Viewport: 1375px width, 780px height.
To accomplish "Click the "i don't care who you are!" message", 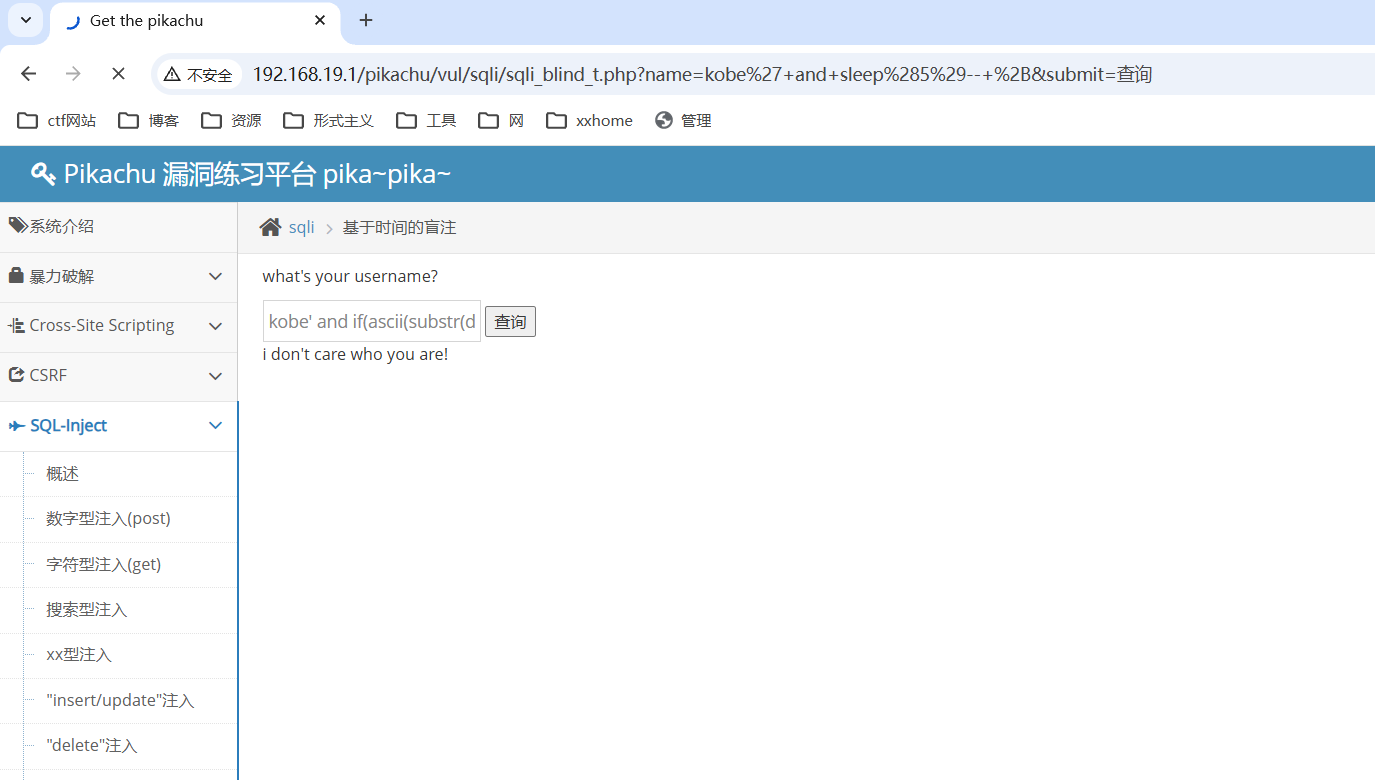I will click(x=355, y=354).
